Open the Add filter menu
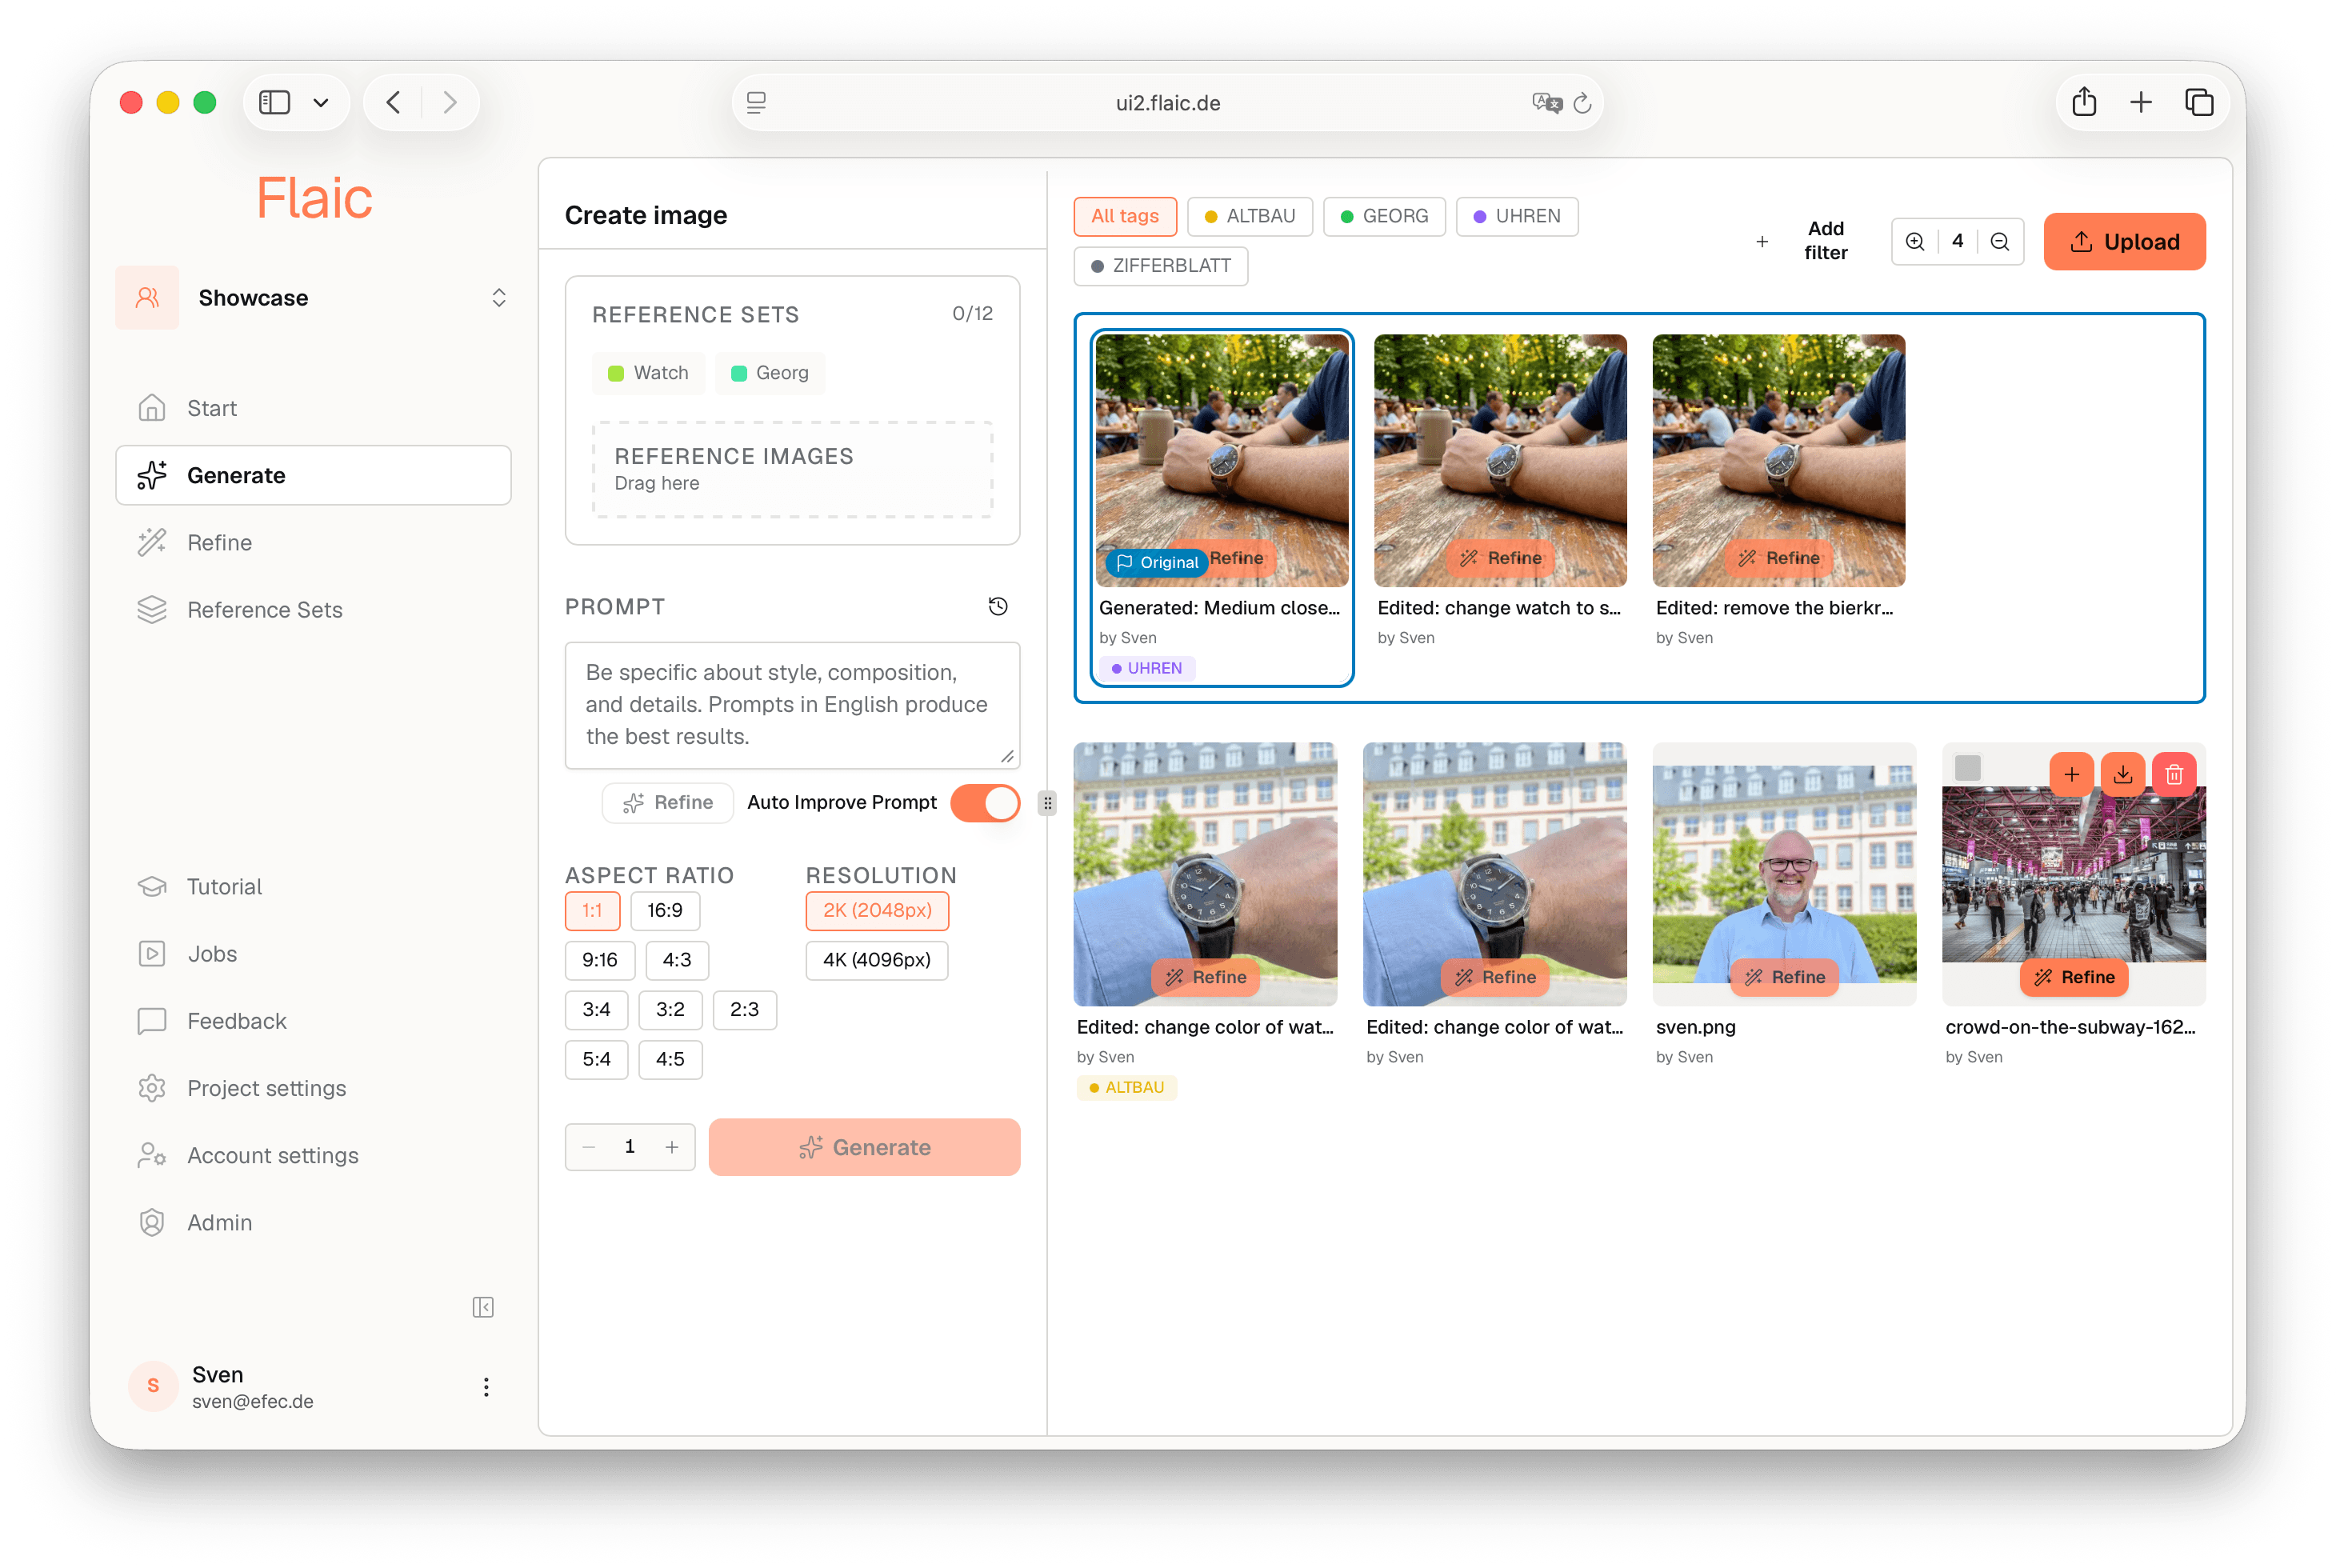 coord(1805,241)
